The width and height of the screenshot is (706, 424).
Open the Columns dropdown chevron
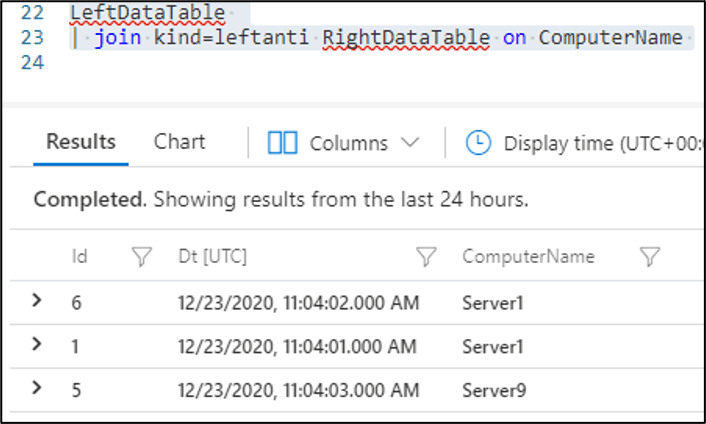pos(409,143)
